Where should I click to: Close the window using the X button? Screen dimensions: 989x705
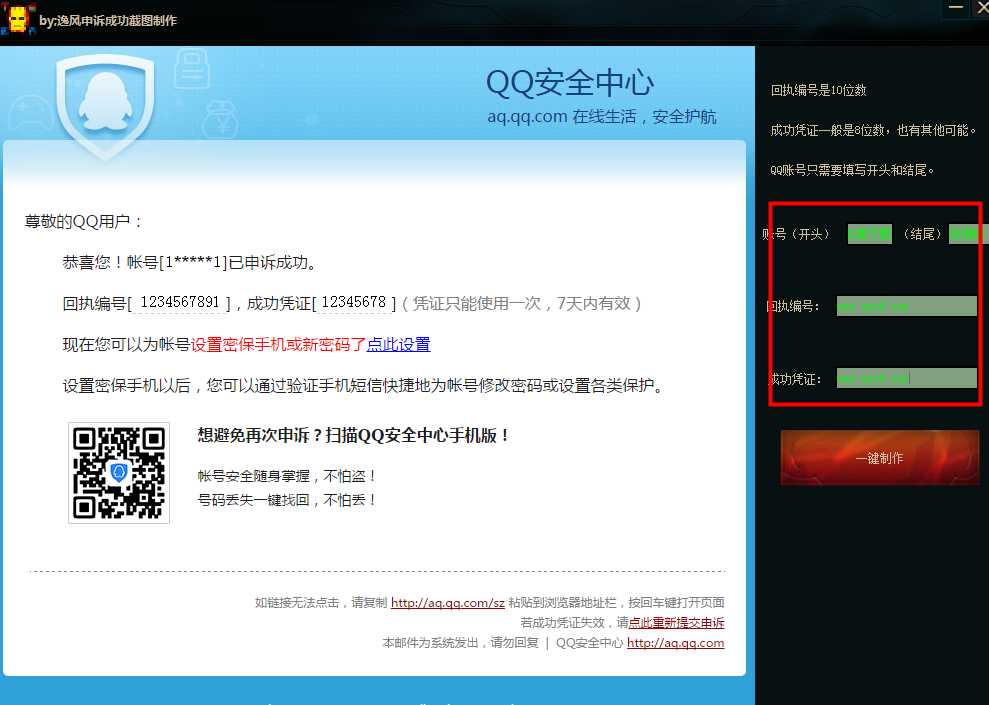click(981, 8)
